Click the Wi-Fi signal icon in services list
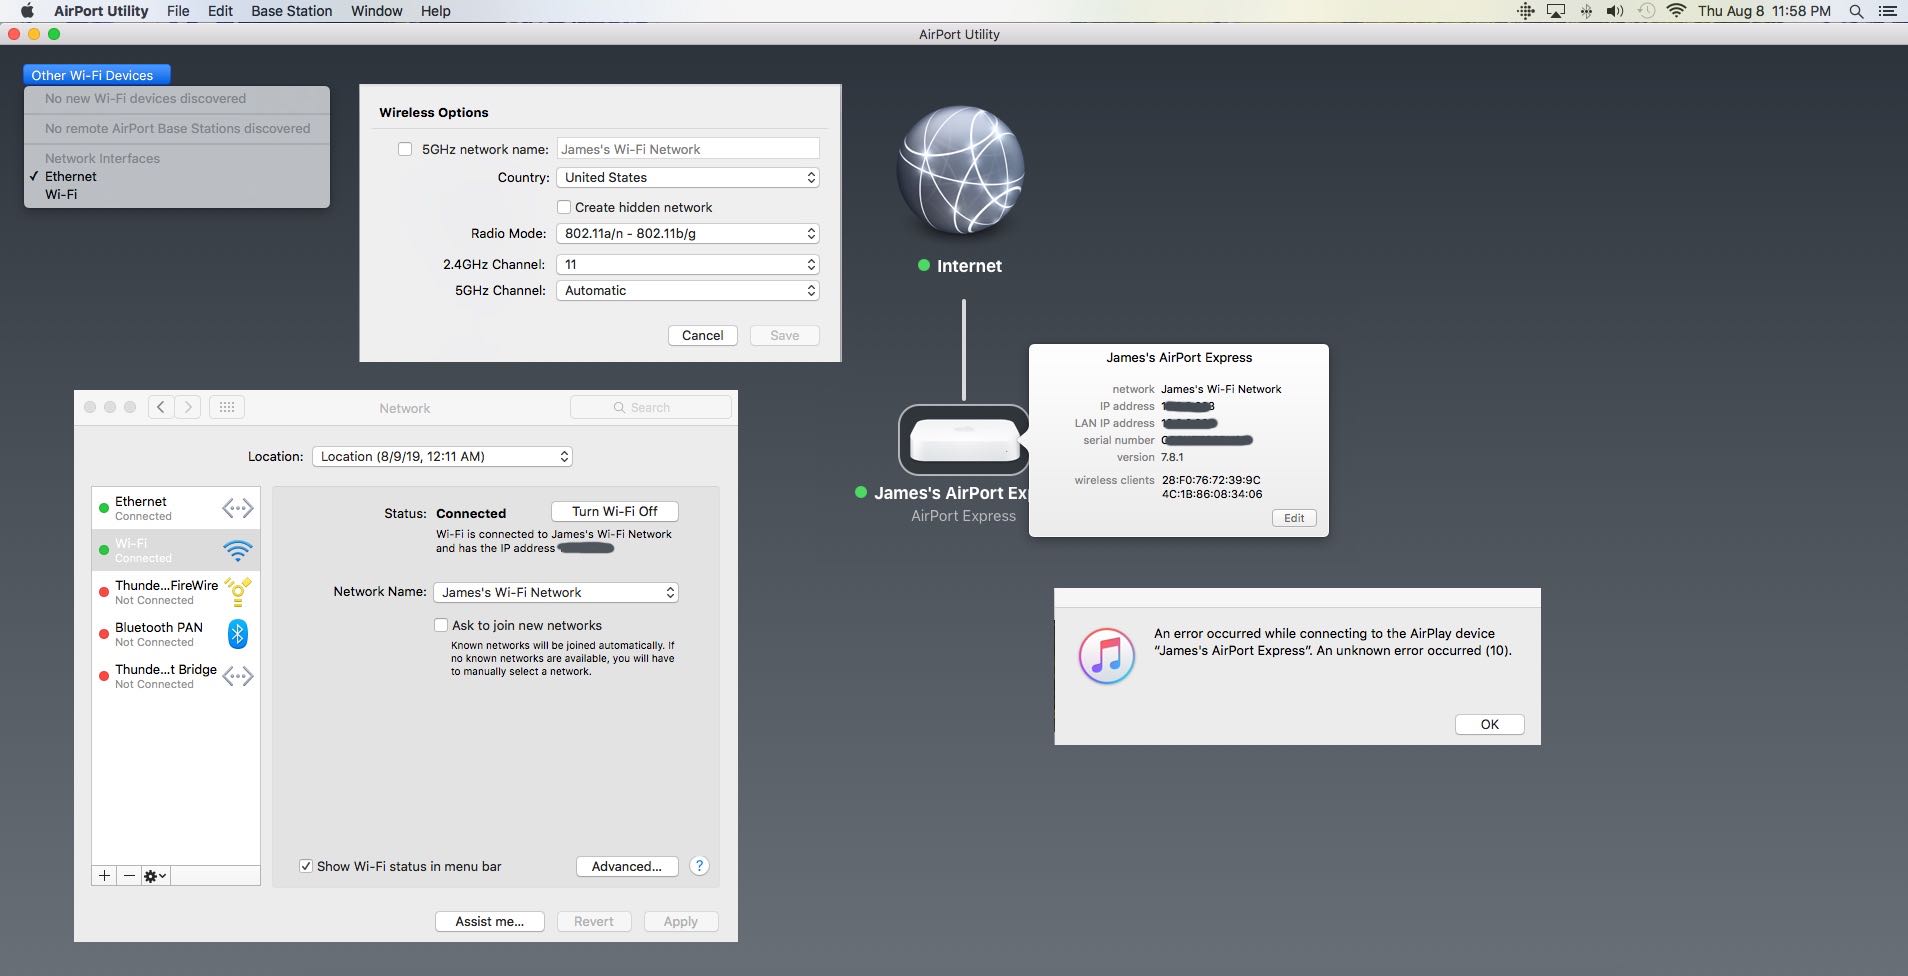1908x976 pixels. pos(238,550)
